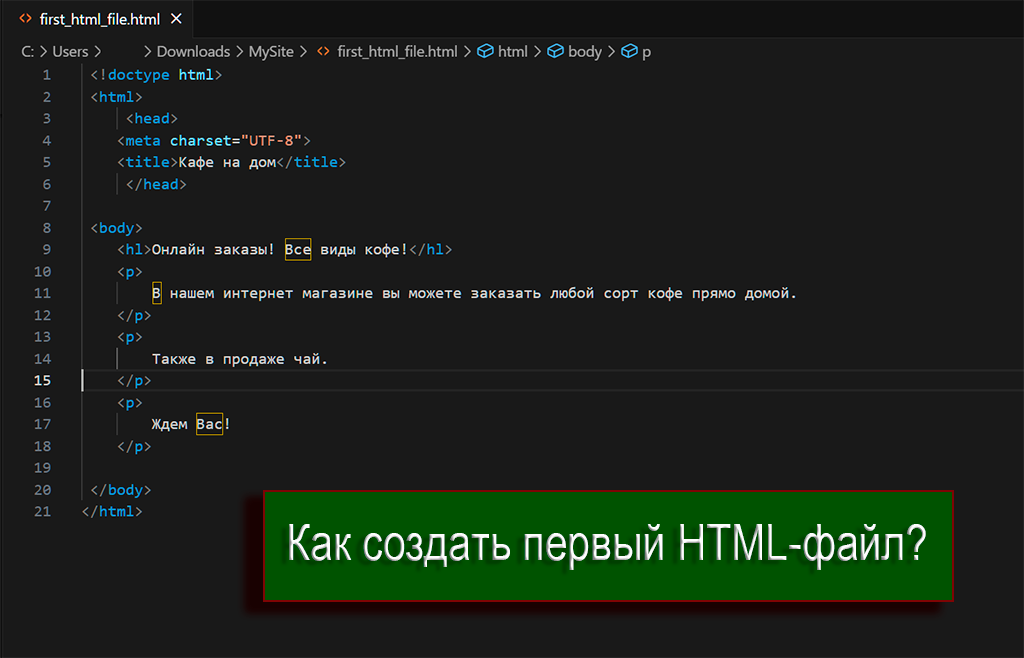Click the p symbol icon in breadcrumb
The image size is (1024, 658).
[629, 51]
